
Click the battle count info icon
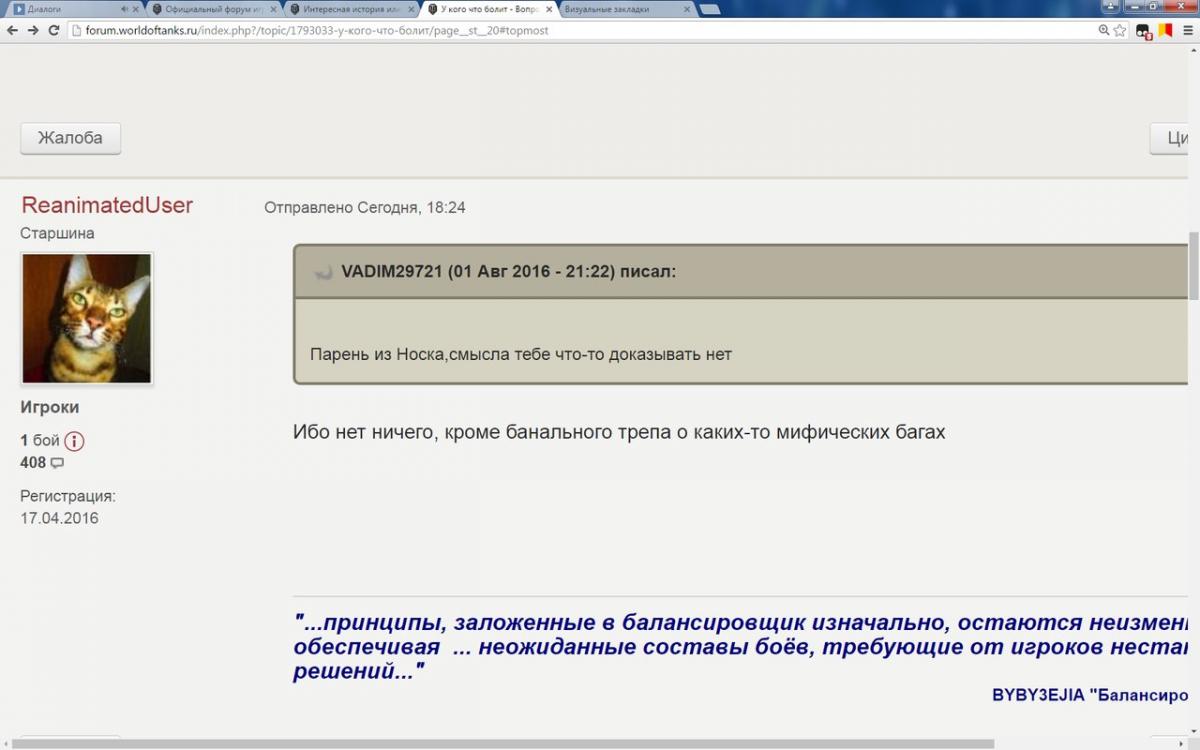coord(74,441)
